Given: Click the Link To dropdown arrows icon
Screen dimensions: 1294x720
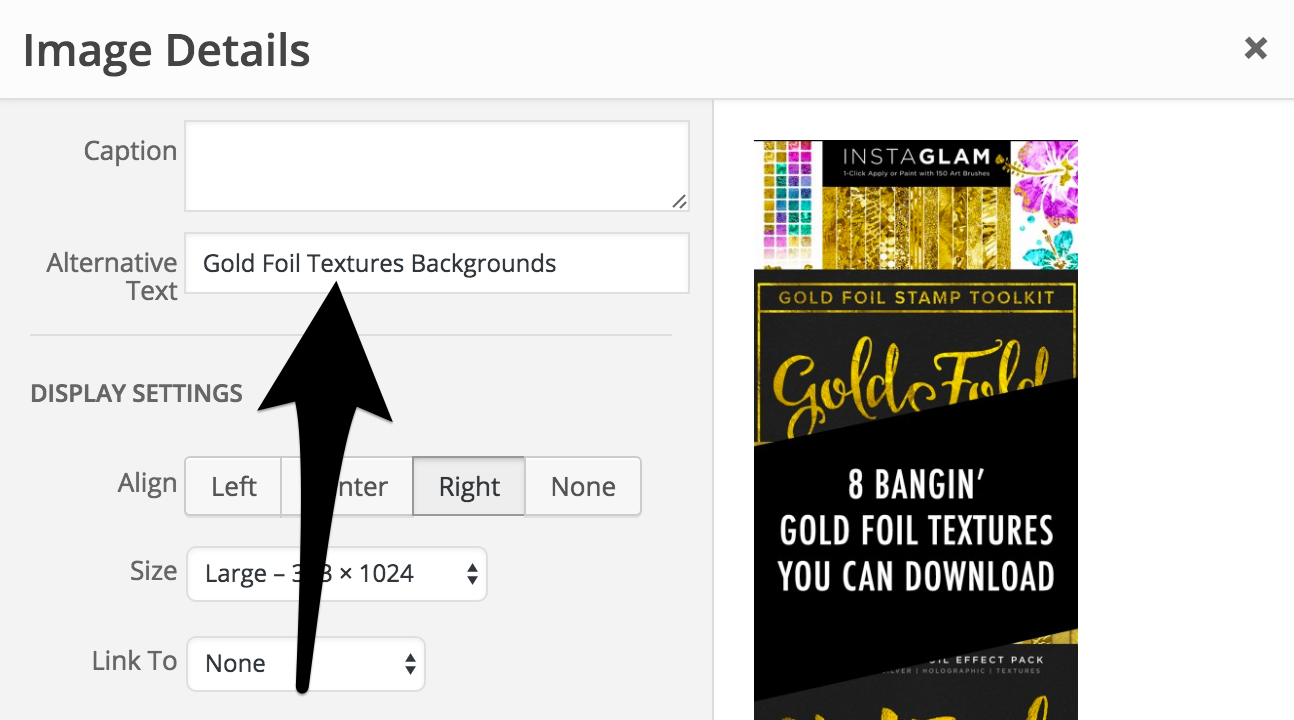Looking at the screenshot, I should tap(410, 664).
